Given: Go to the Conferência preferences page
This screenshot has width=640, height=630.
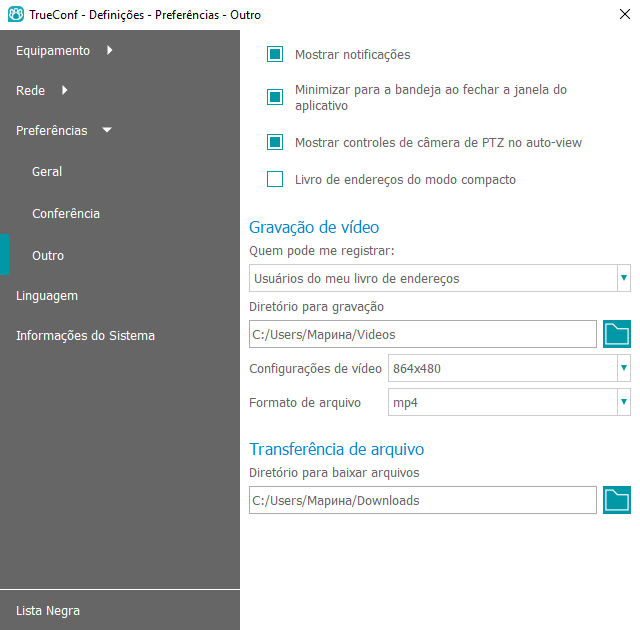Looking at the screenshot, I should (x=66, y=213).
